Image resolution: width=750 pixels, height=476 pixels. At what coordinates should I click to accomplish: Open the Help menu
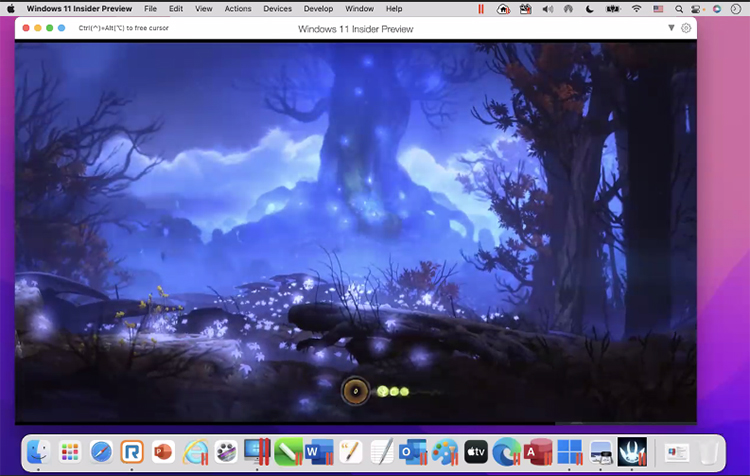click(394, 9)
